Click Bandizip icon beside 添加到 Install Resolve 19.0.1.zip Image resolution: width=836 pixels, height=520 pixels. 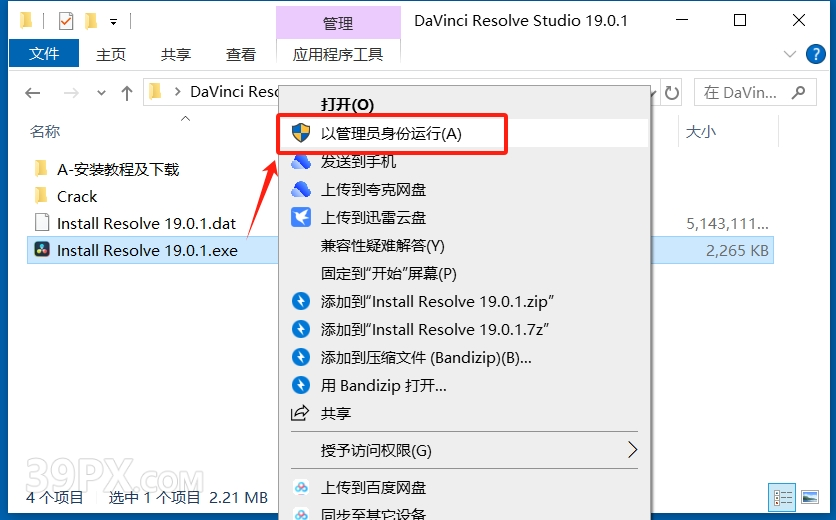[x=301, y=301]
